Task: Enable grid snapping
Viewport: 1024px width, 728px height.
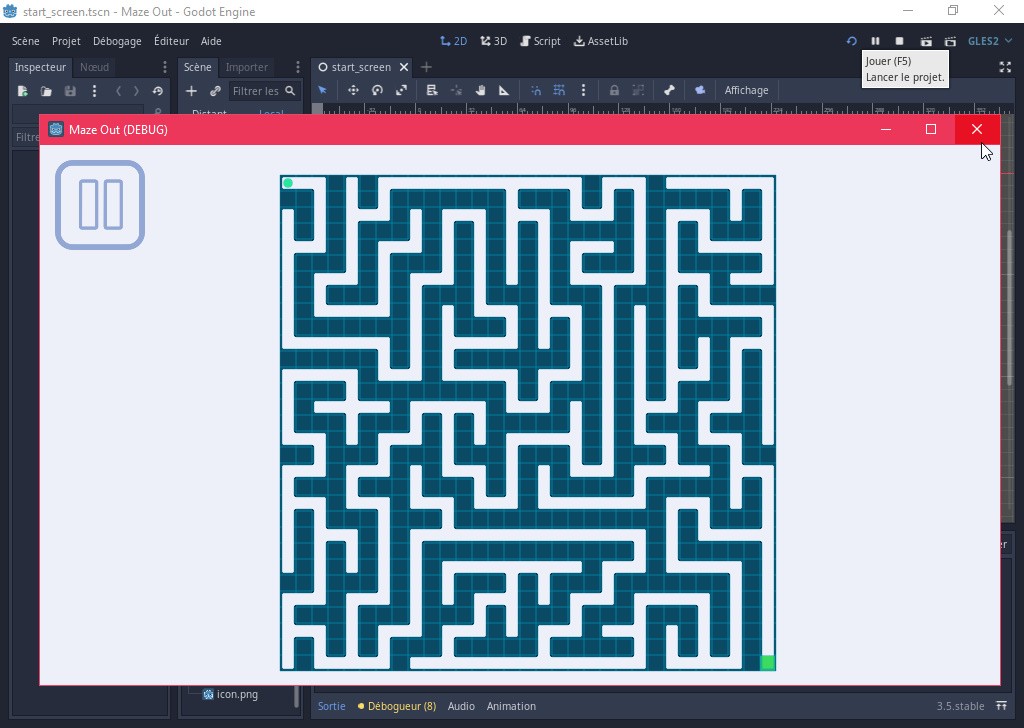Action: pos(560,90)
